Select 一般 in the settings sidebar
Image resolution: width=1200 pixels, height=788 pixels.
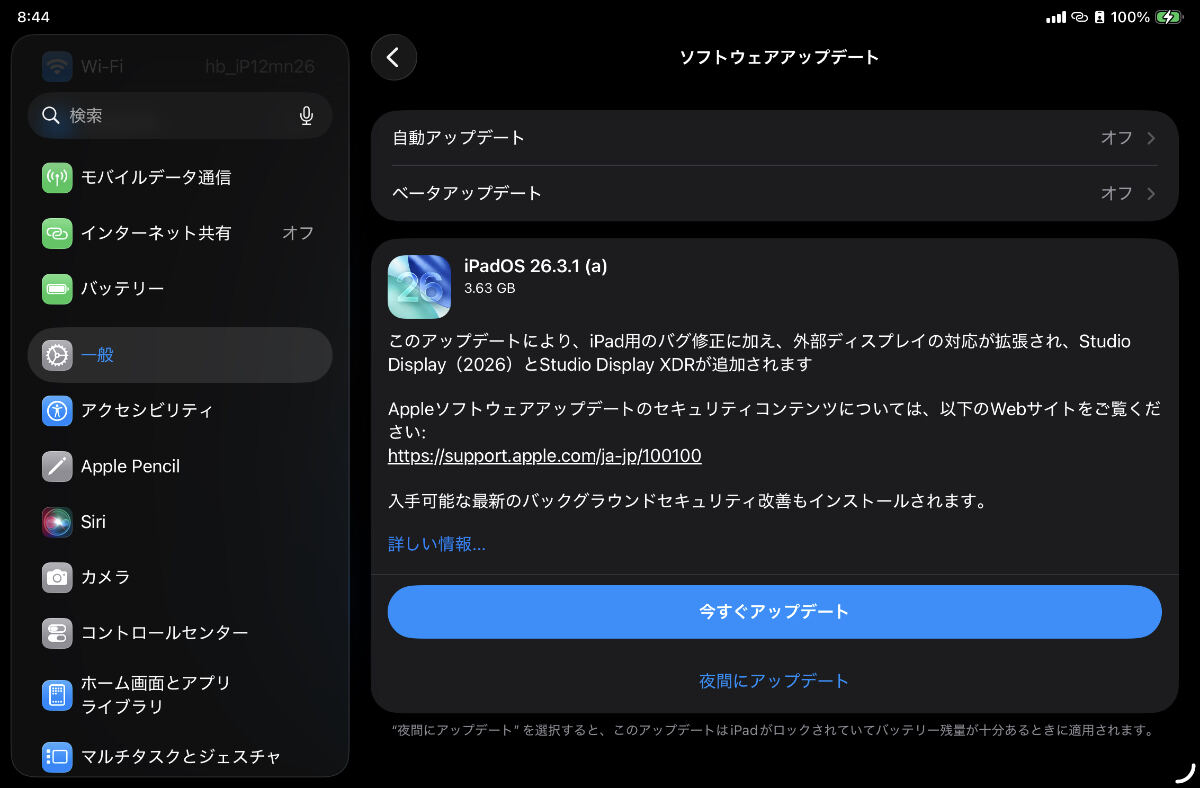[180, 355]
